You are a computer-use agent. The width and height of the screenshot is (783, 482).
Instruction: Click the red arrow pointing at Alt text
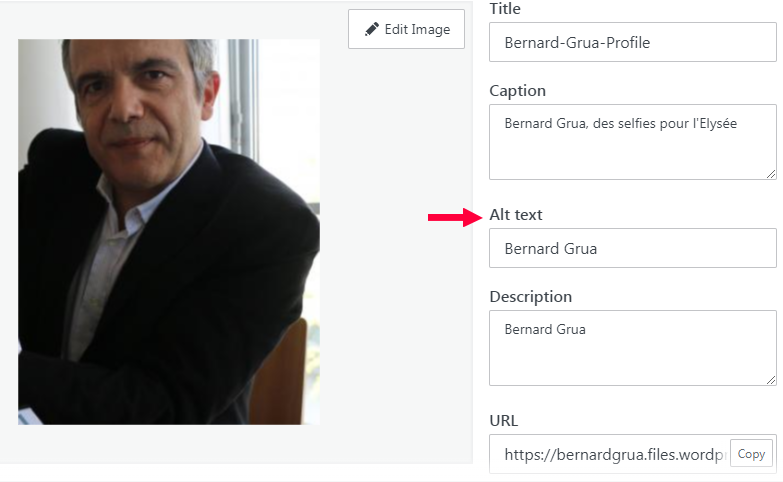(455, 217)
